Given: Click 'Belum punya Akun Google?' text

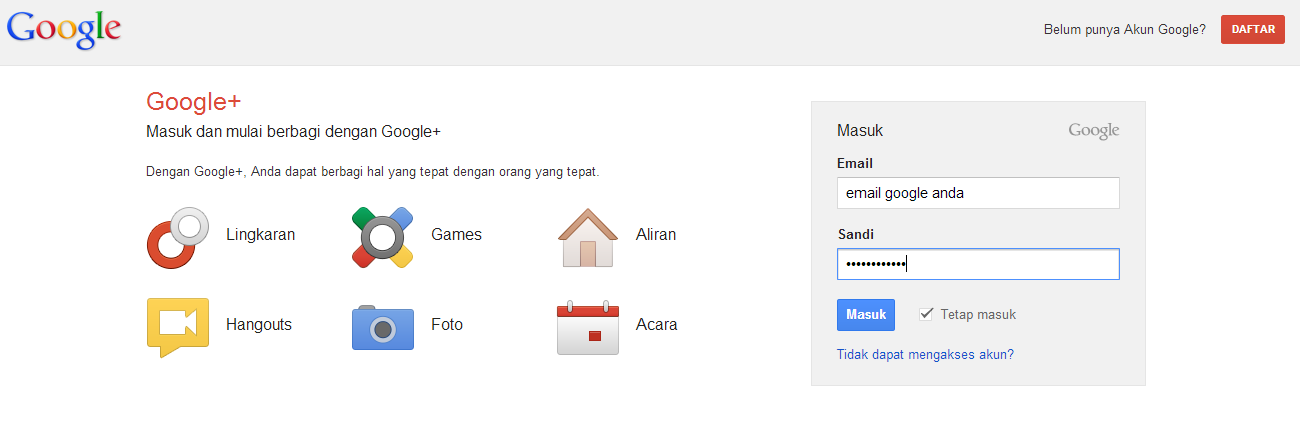Looking at the screenshot, I should click(1125, 29).
